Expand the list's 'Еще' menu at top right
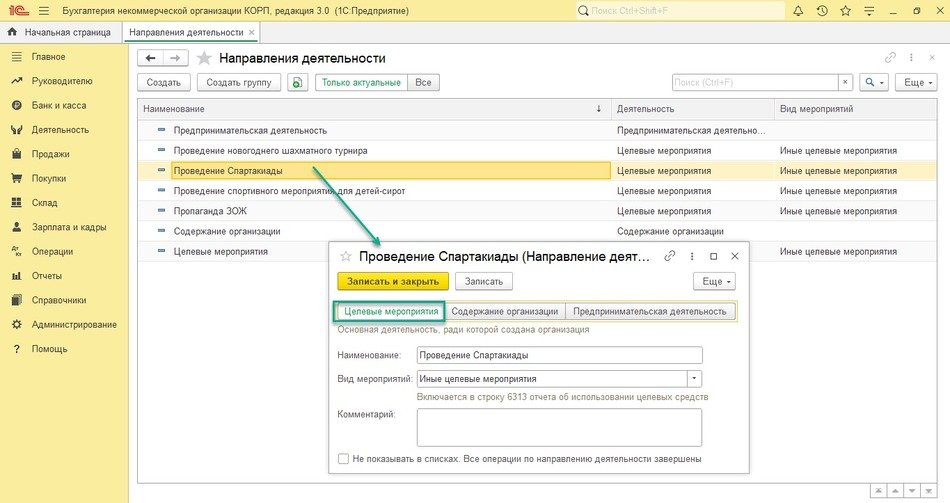 (917, 83)
